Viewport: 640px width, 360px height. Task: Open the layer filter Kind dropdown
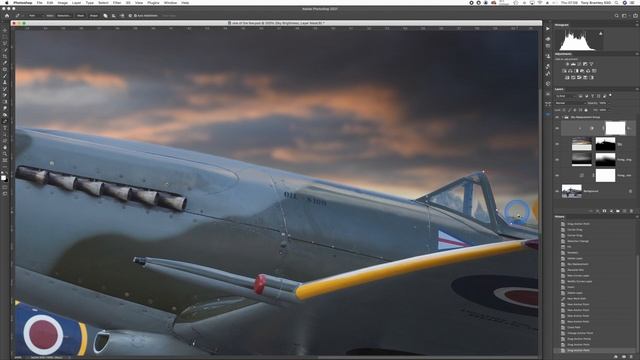[x=566, y=96]
